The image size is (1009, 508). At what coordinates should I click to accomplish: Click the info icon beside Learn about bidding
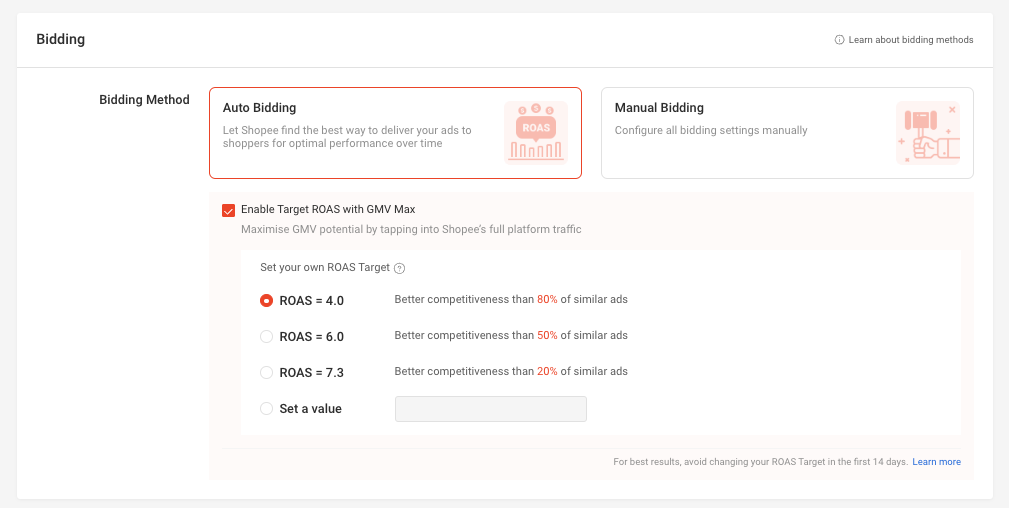(x=839, y=40)
